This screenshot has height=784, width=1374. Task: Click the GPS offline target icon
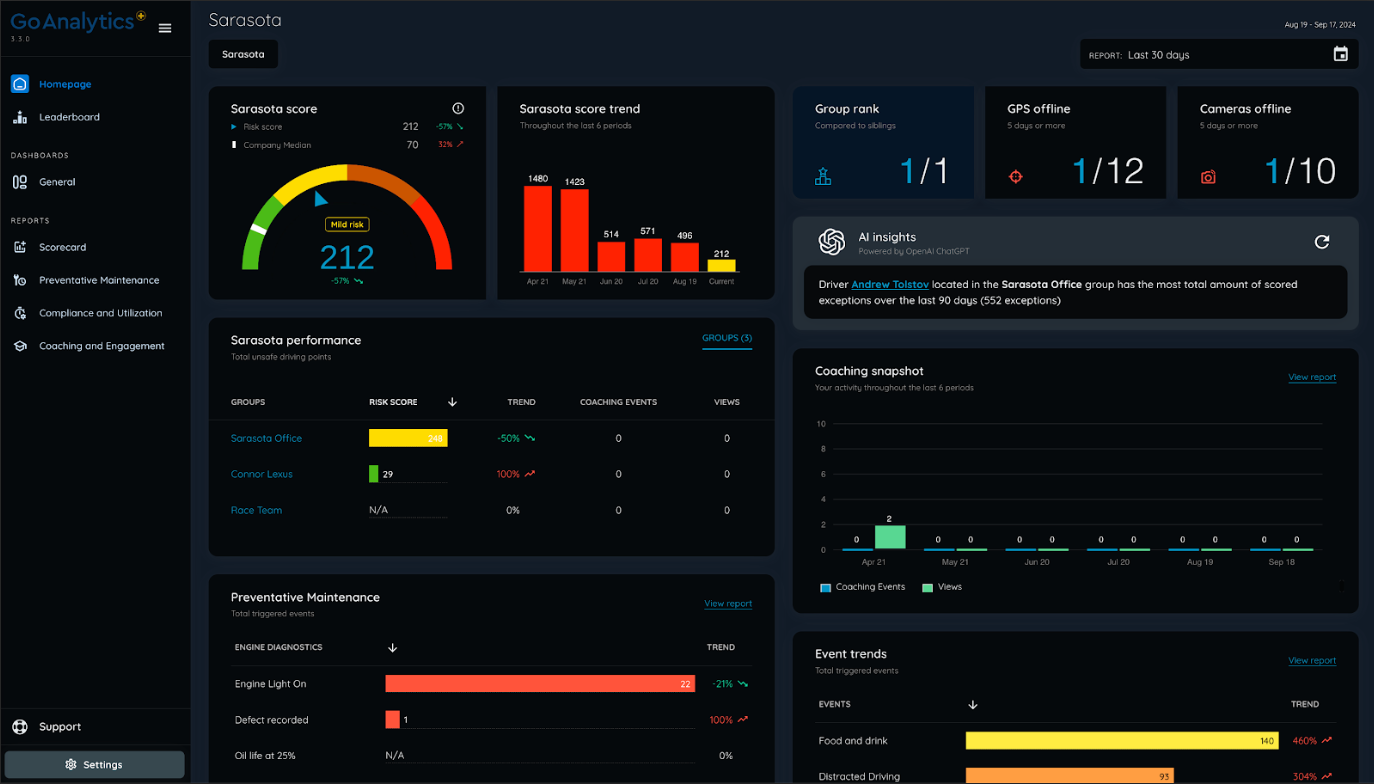pos(1016,175)
